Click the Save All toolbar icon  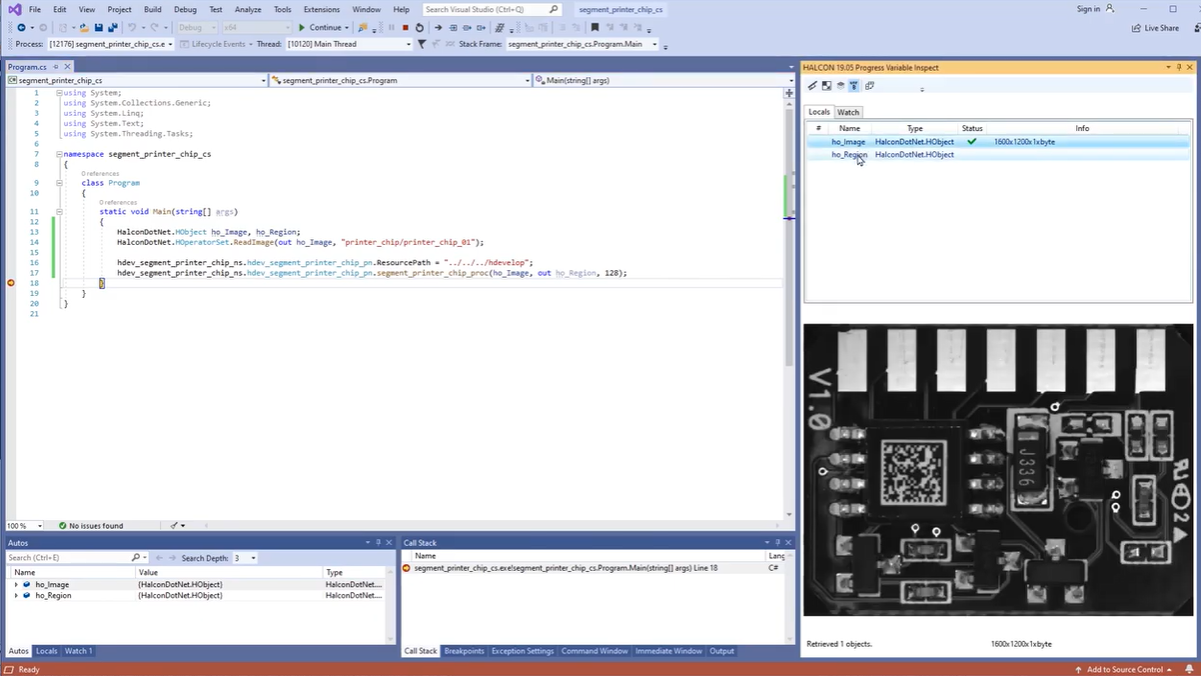(x=111, y=28)
